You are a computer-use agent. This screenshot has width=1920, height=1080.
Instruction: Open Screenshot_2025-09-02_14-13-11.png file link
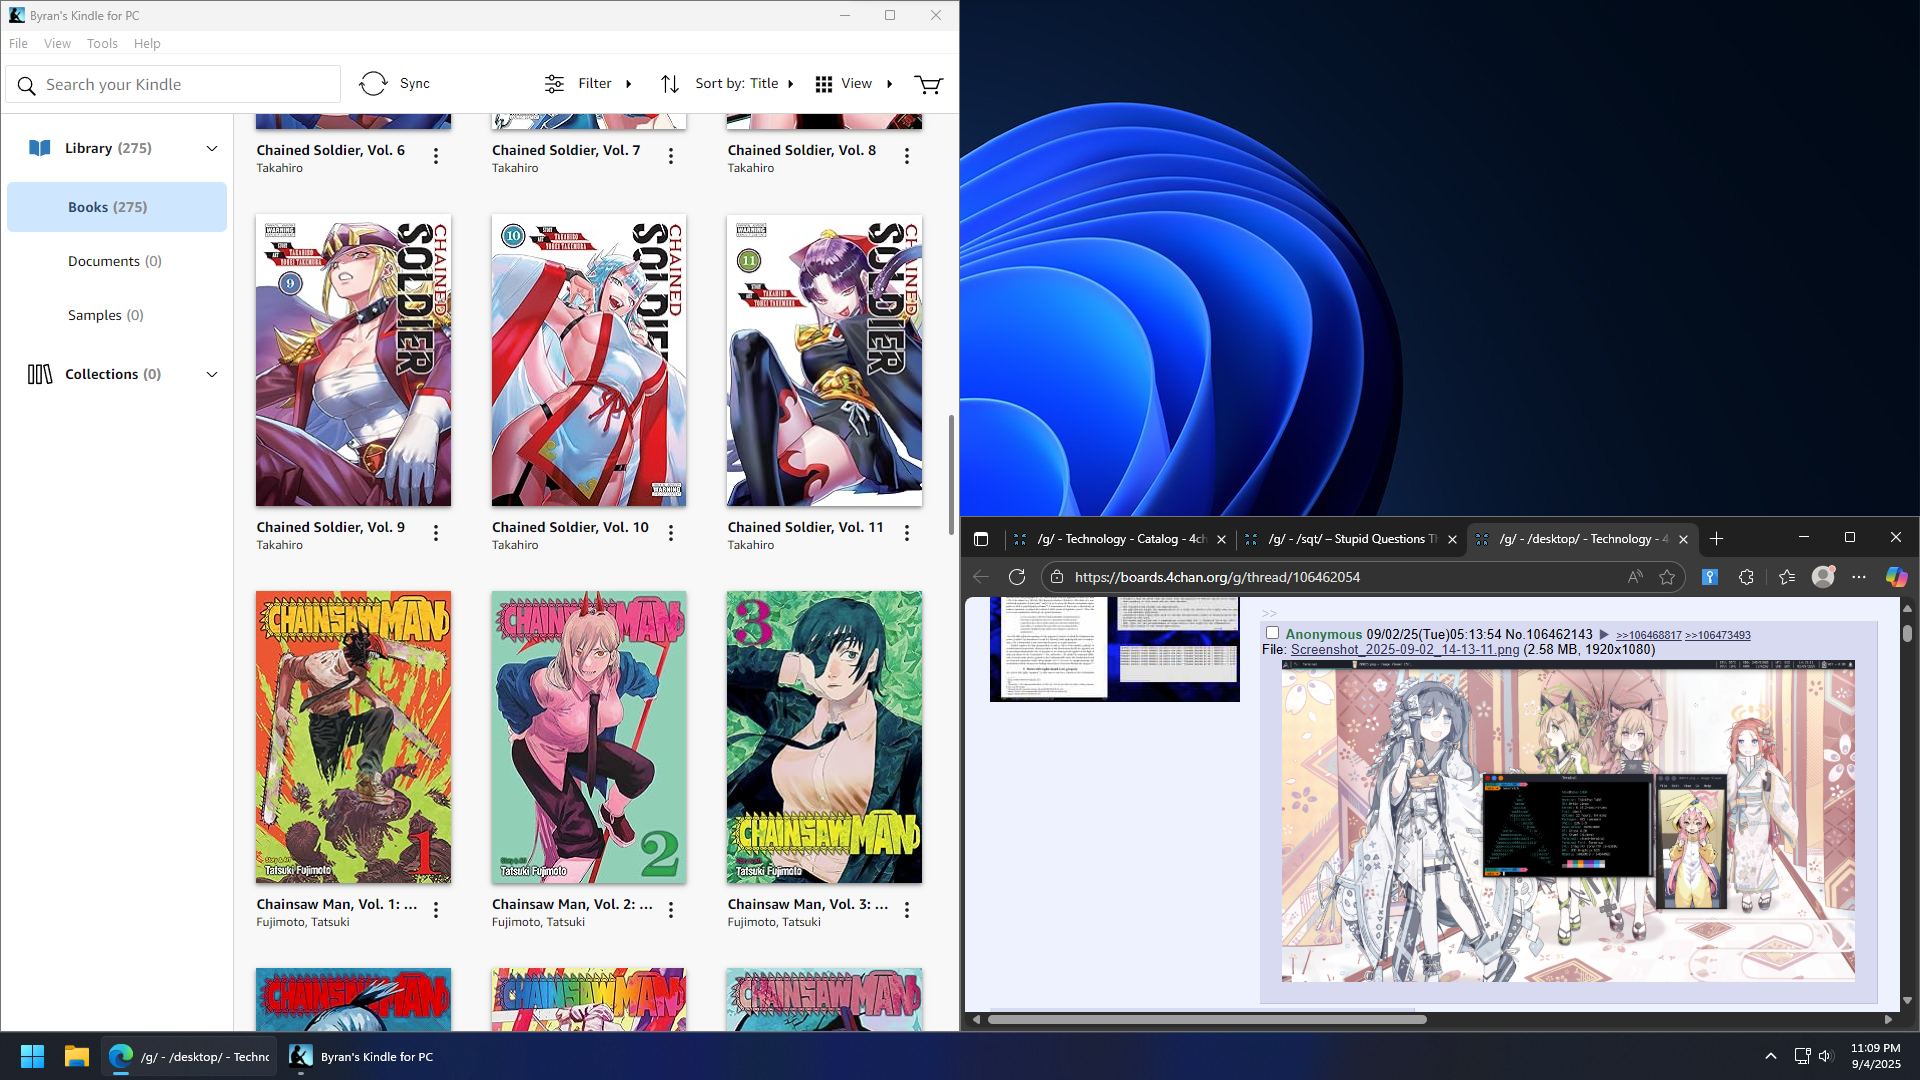[x=1404, y=650]
